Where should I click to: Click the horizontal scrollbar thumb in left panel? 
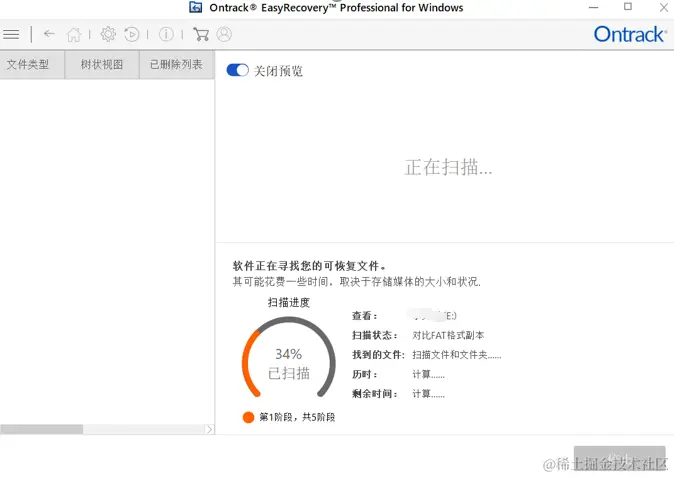[42, 429]
